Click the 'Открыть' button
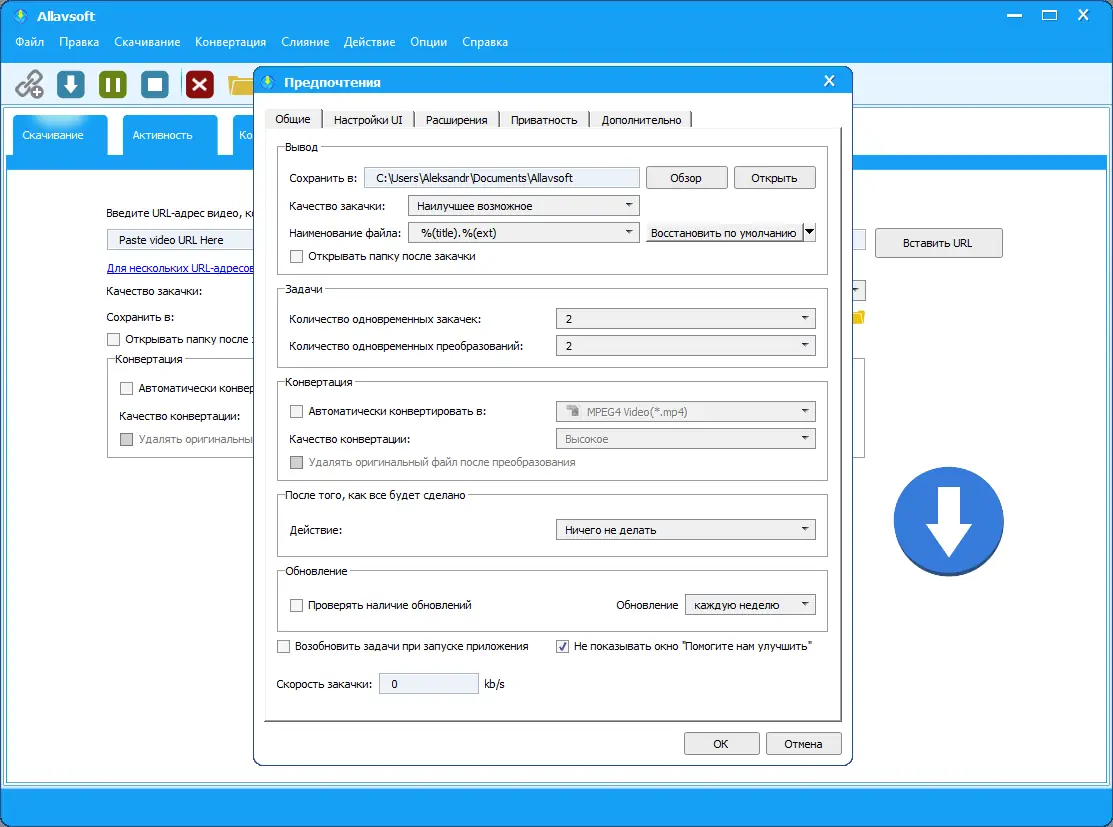 (774, 178)
